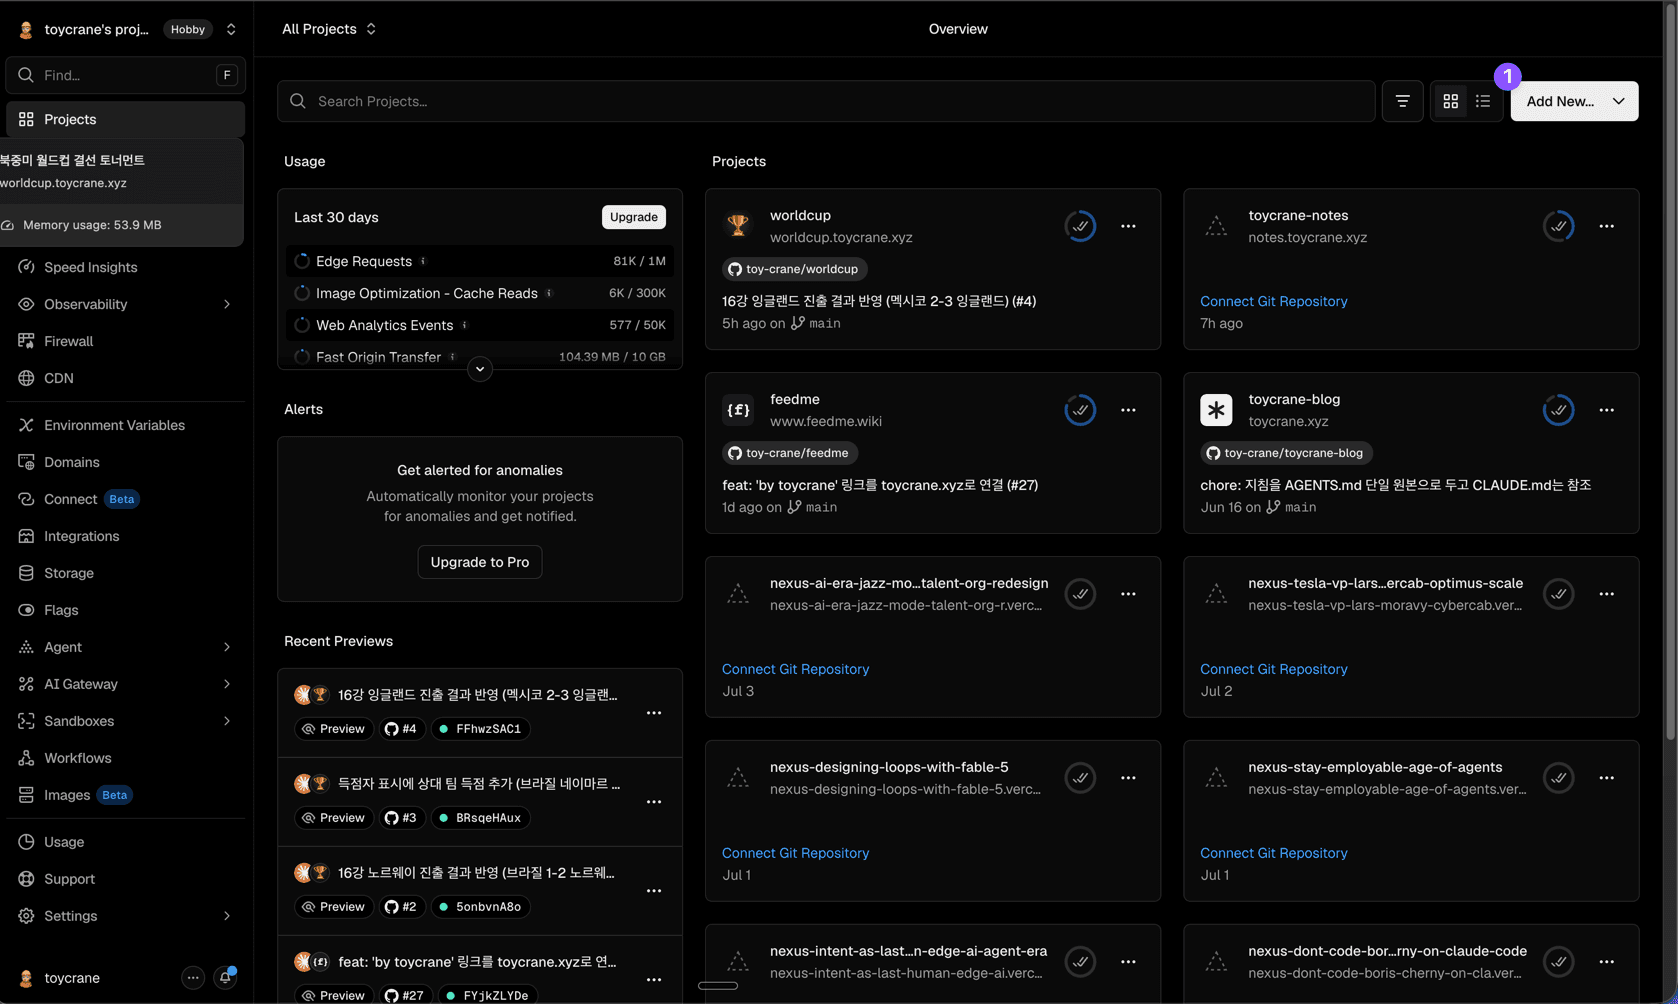
Task: Open worldcup project more options
Action: point(1128,226)
